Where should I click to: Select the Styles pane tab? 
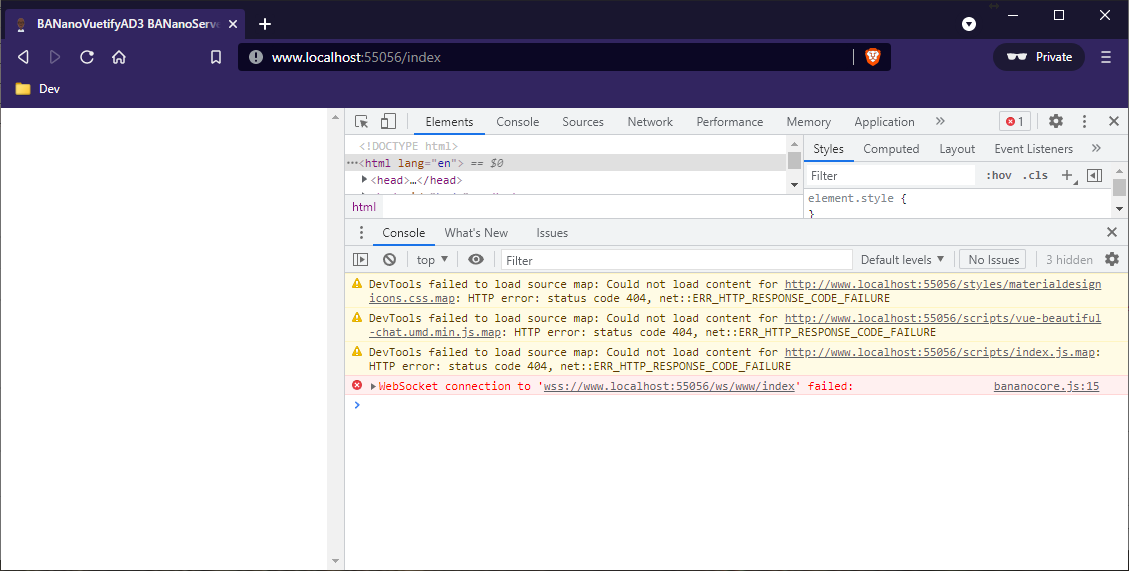828,149
